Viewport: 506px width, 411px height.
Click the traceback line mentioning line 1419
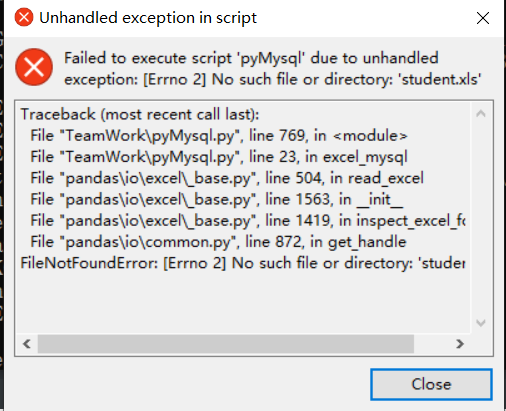(248, 221)
